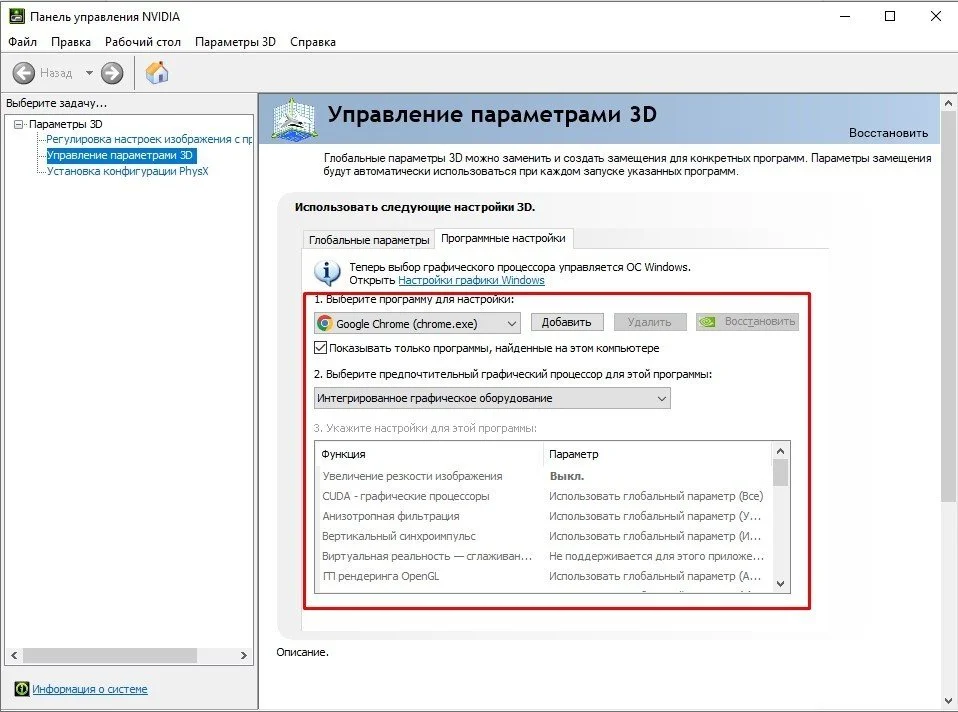Click main panel scroll down arrow
Image resolution: width=958 pixels, height=712 pixels.
tap(948, 701)
